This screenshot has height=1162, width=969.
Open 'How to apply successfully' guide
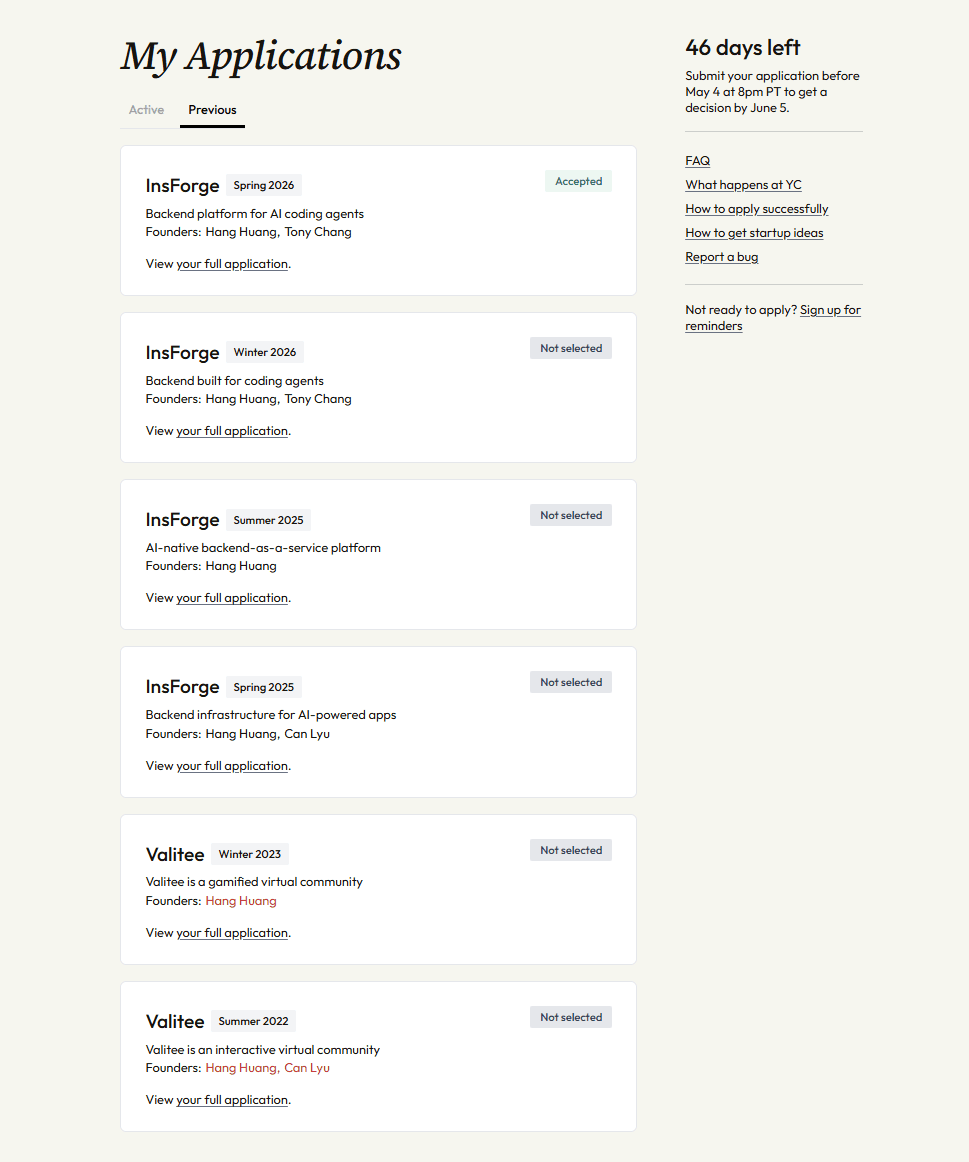756,208
